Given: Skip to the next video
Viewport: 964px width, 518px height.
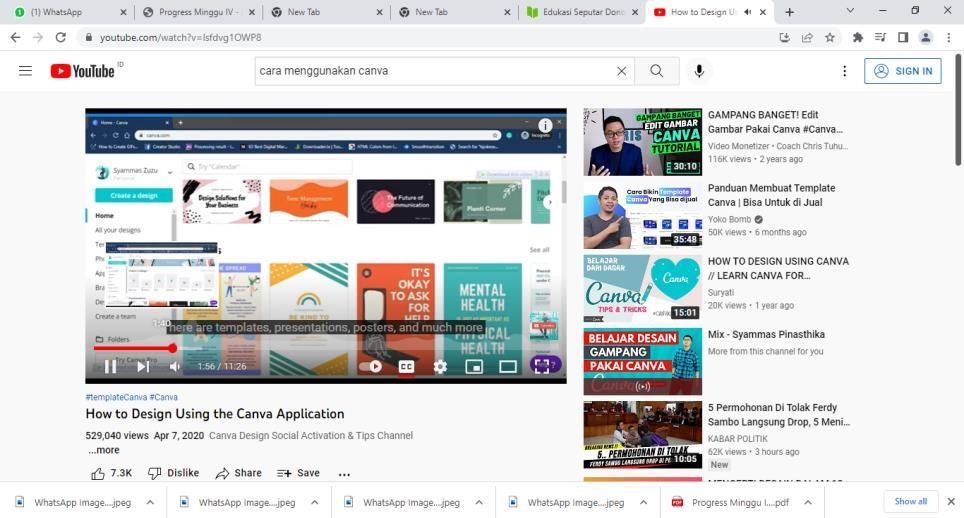Looking at the screenshot, I should point(143,367).
